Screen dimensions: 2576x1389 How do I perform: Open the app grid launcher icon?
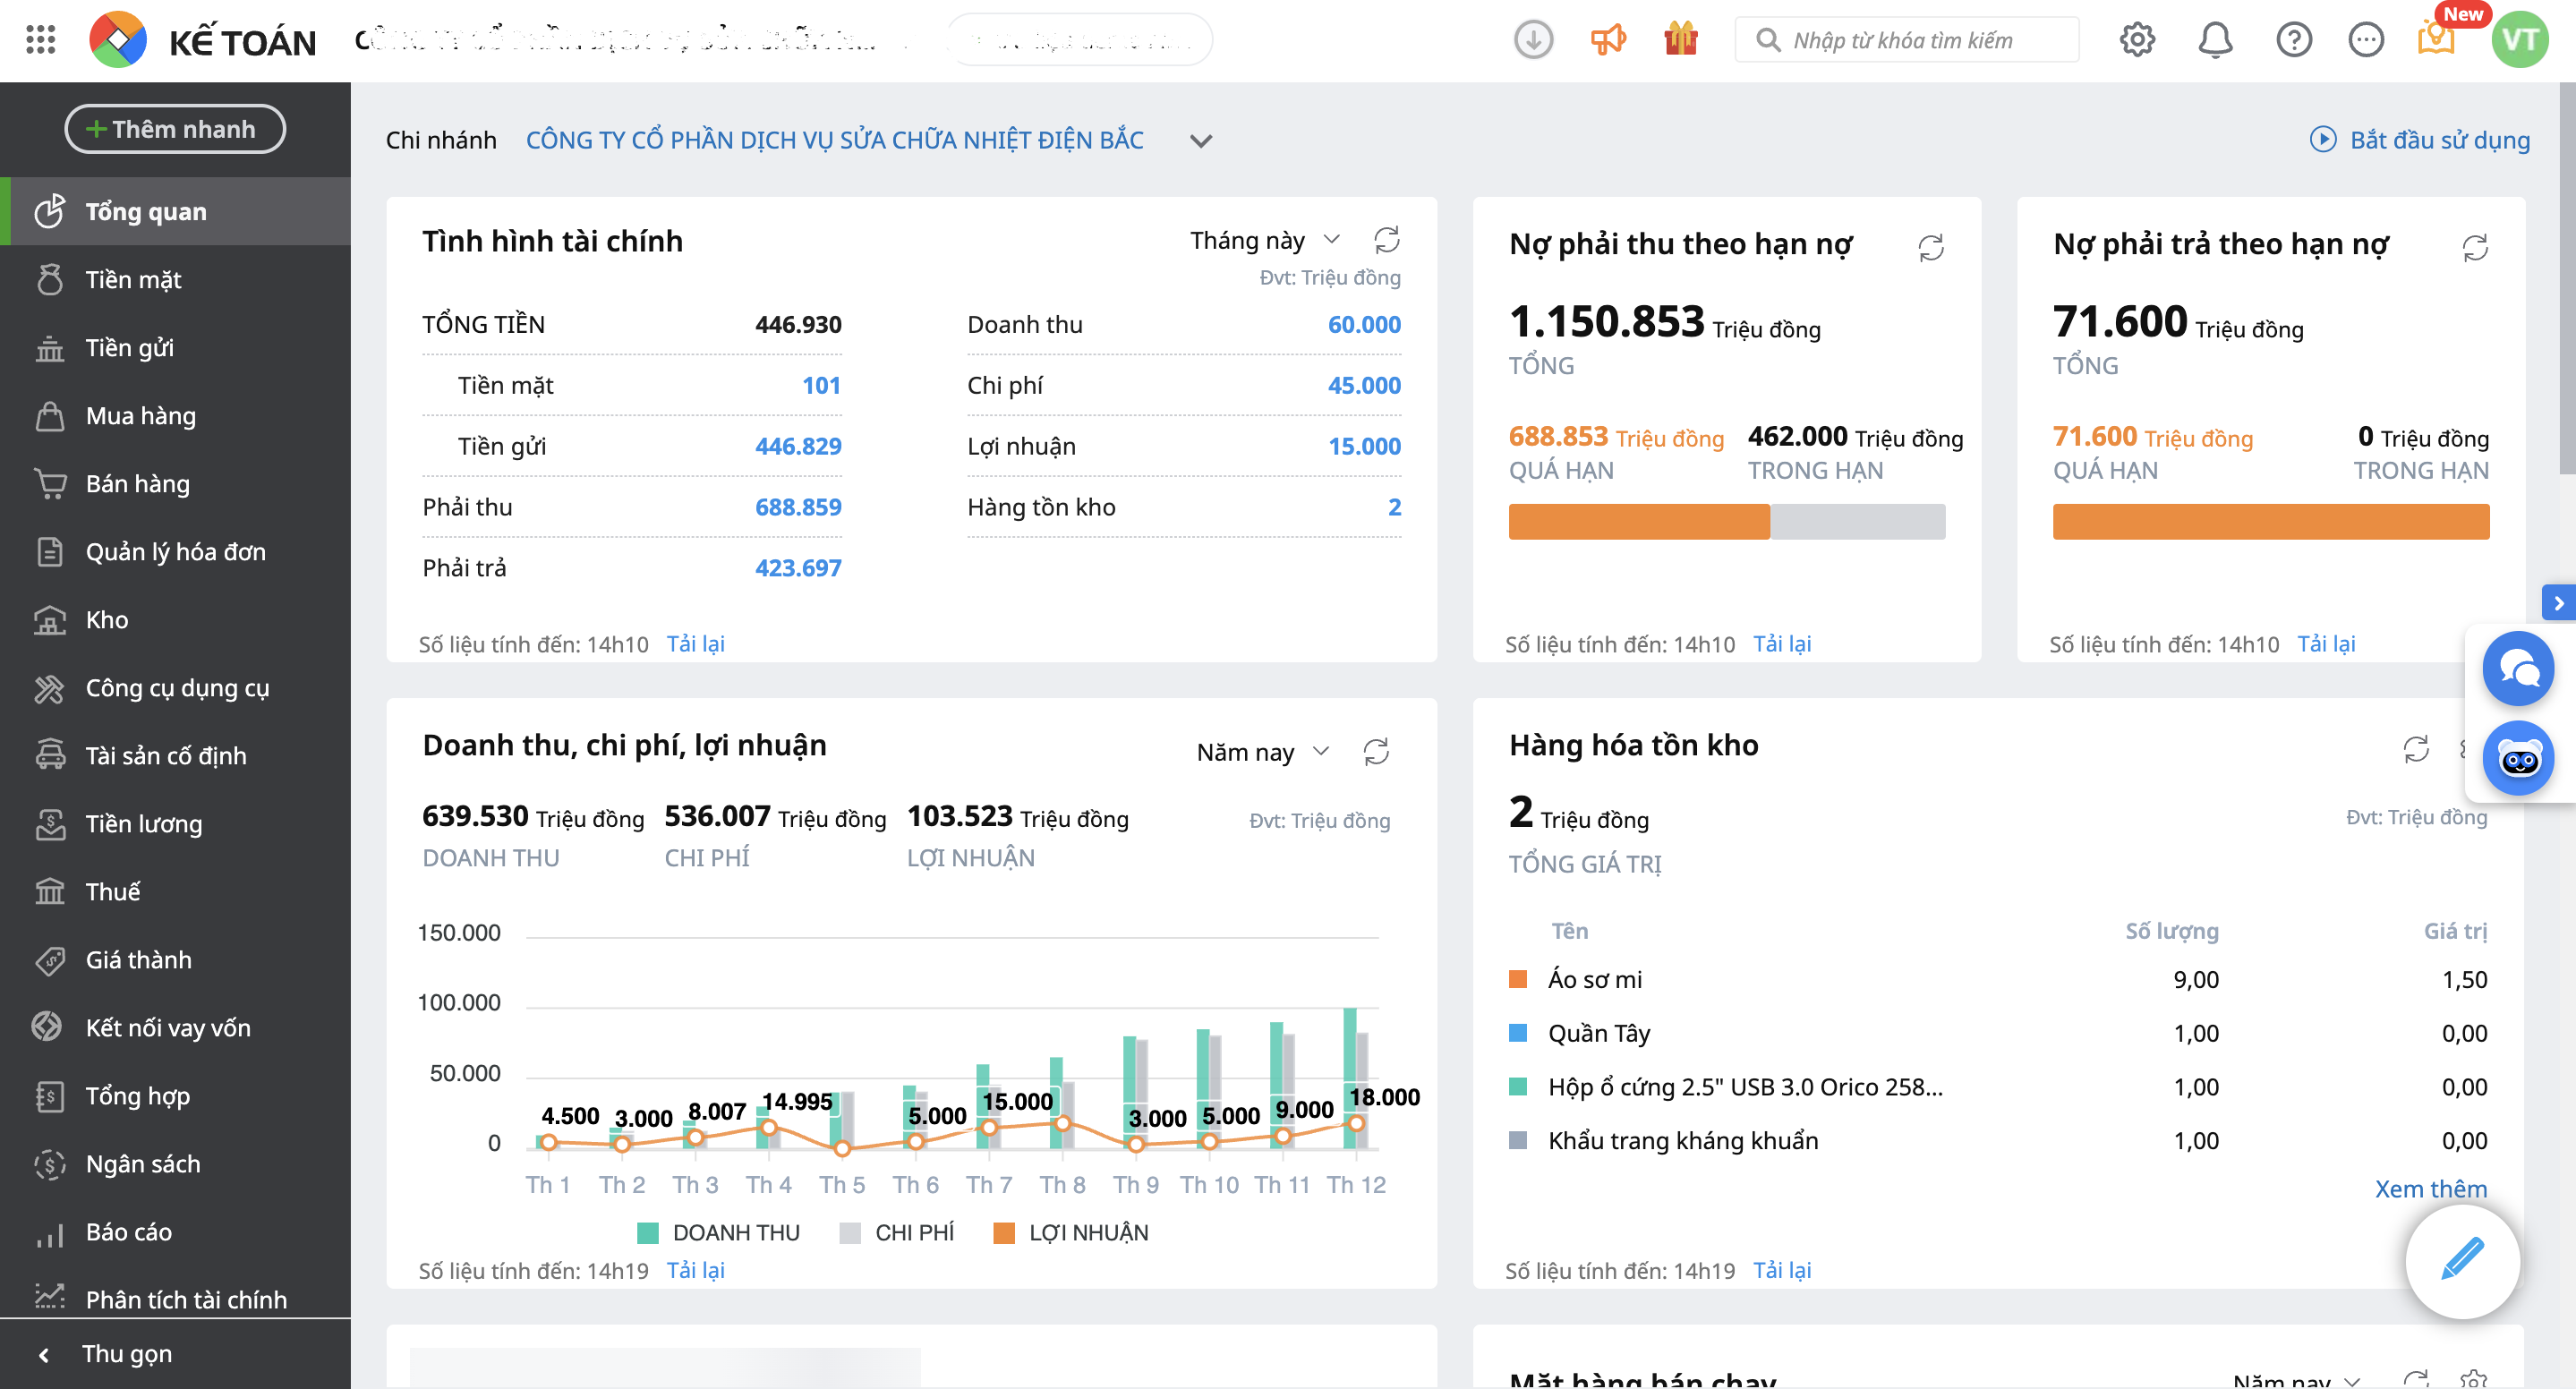40,40
